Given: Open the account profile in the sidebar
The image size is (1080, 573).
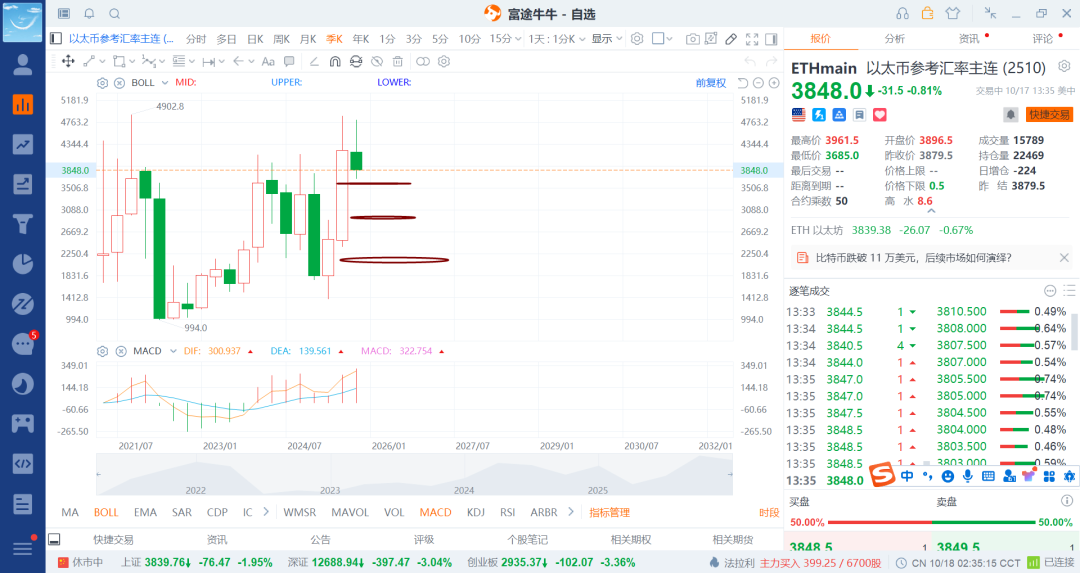Looking at the screenshot, I should click(x=23, y=64).
